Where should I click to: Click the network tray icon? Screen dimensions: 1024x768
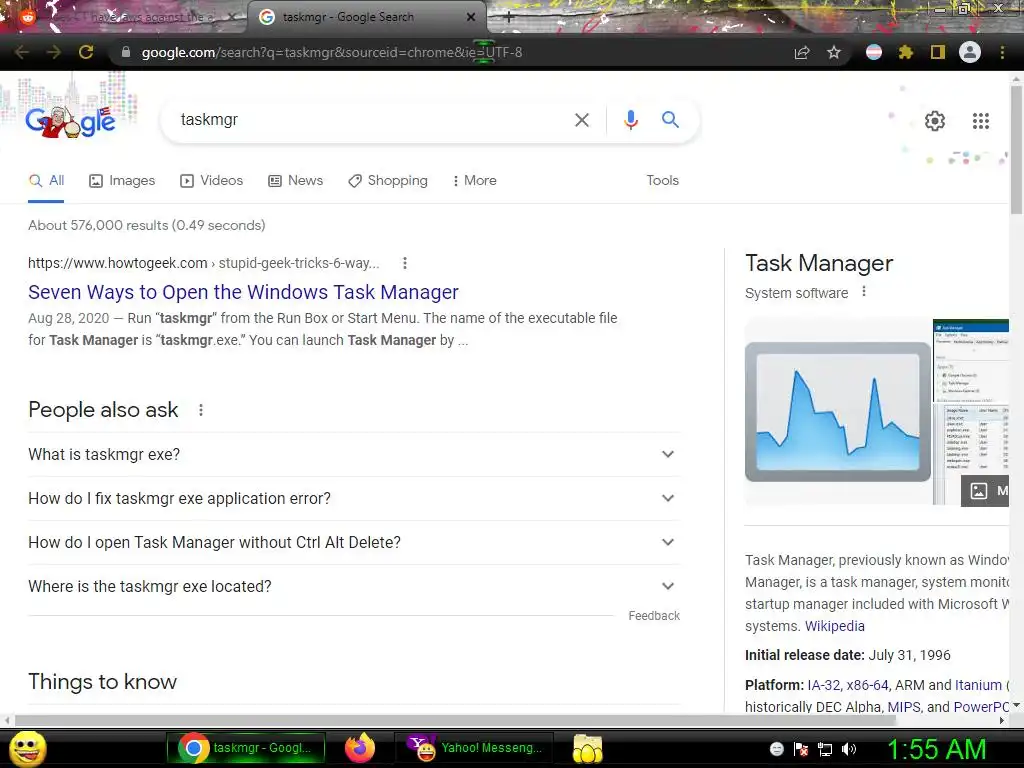(825, 749)
